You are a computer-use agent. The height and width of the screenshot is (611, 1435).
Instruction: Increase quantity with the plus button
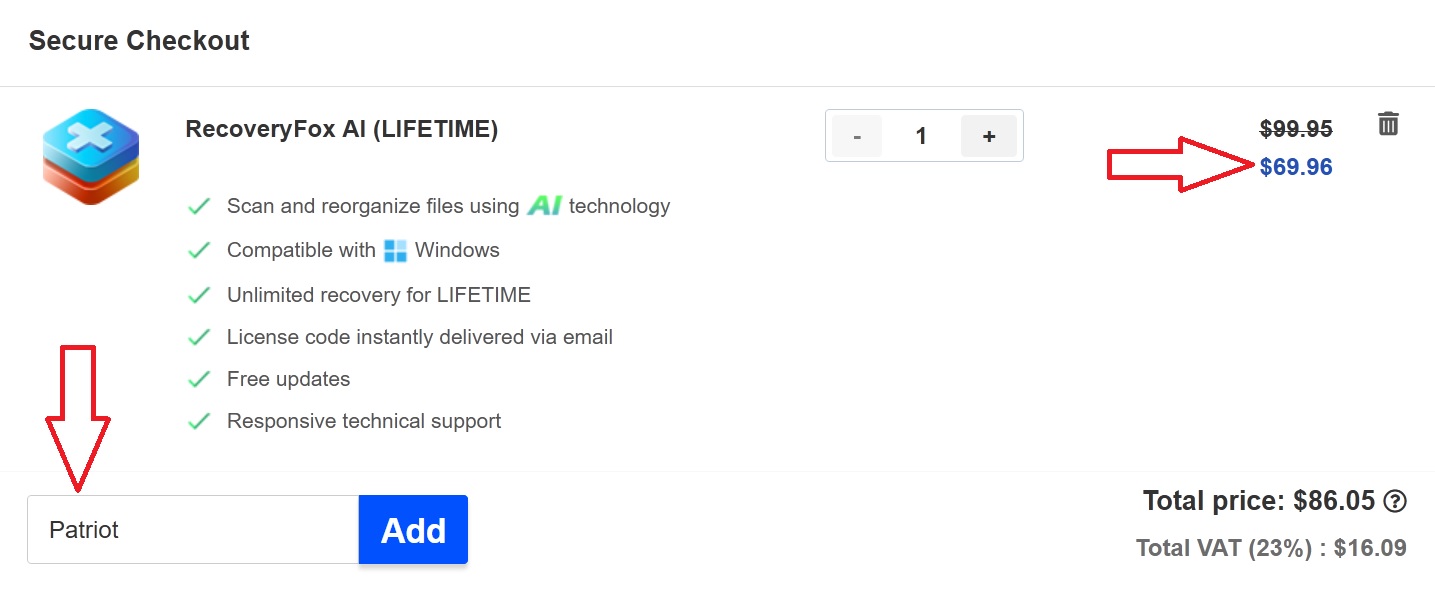click(x=988, y=135)
